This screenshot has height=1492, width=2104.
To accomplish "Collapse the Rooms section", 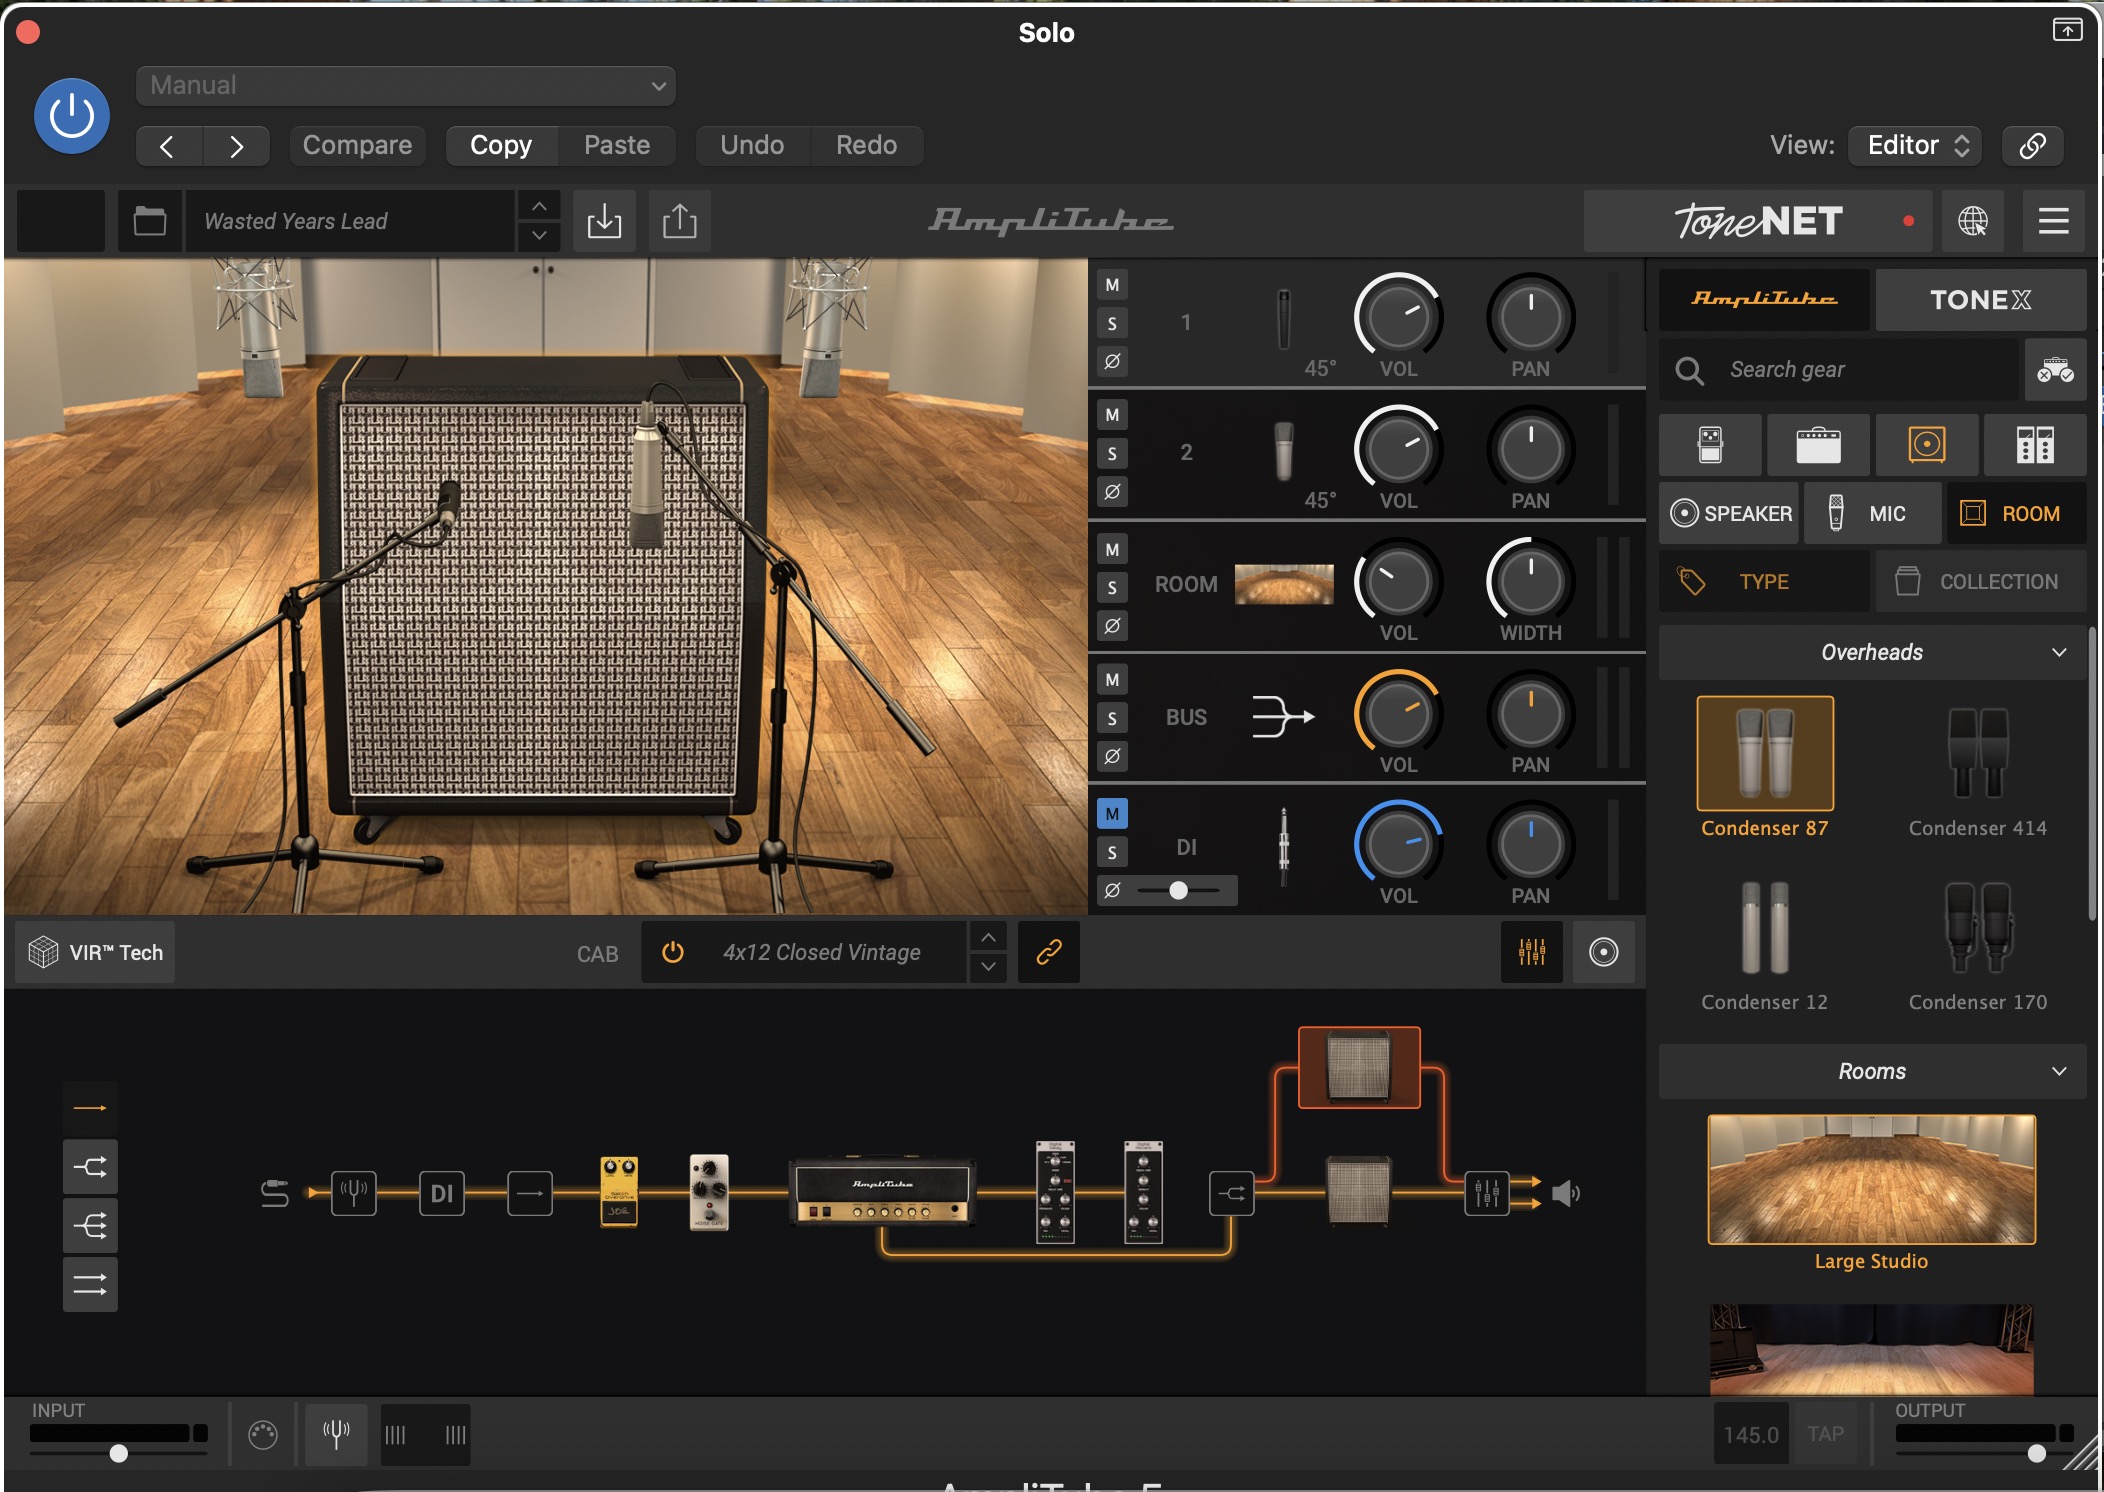I will [1872, 1071].
